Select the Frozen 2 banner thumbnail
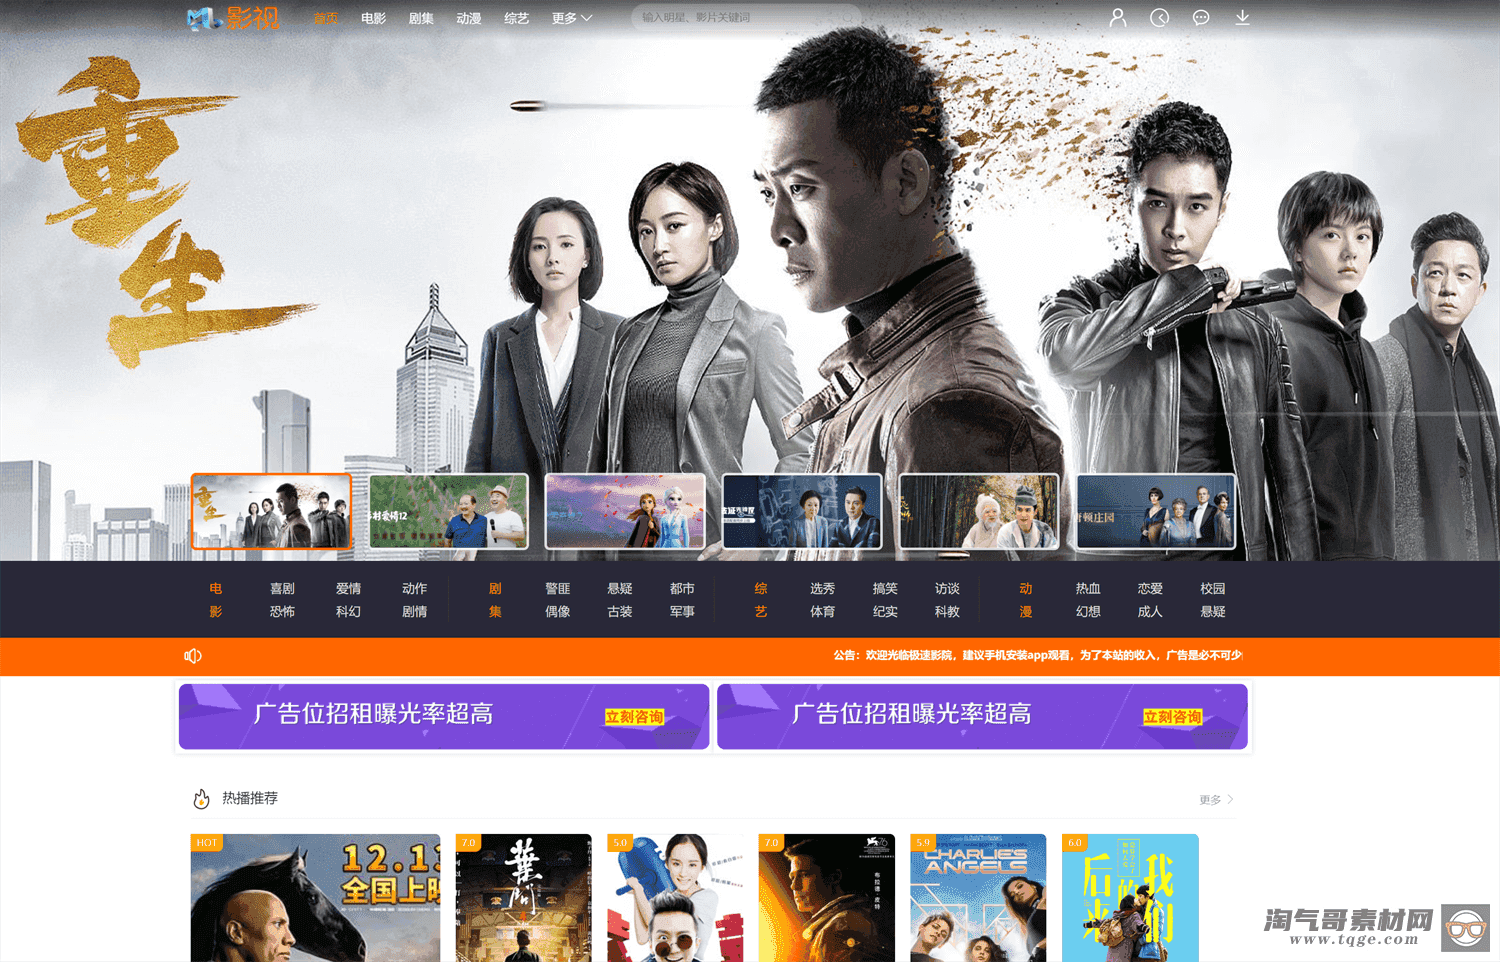Viewport: 1500px width, 962px height. pos(625,512)
